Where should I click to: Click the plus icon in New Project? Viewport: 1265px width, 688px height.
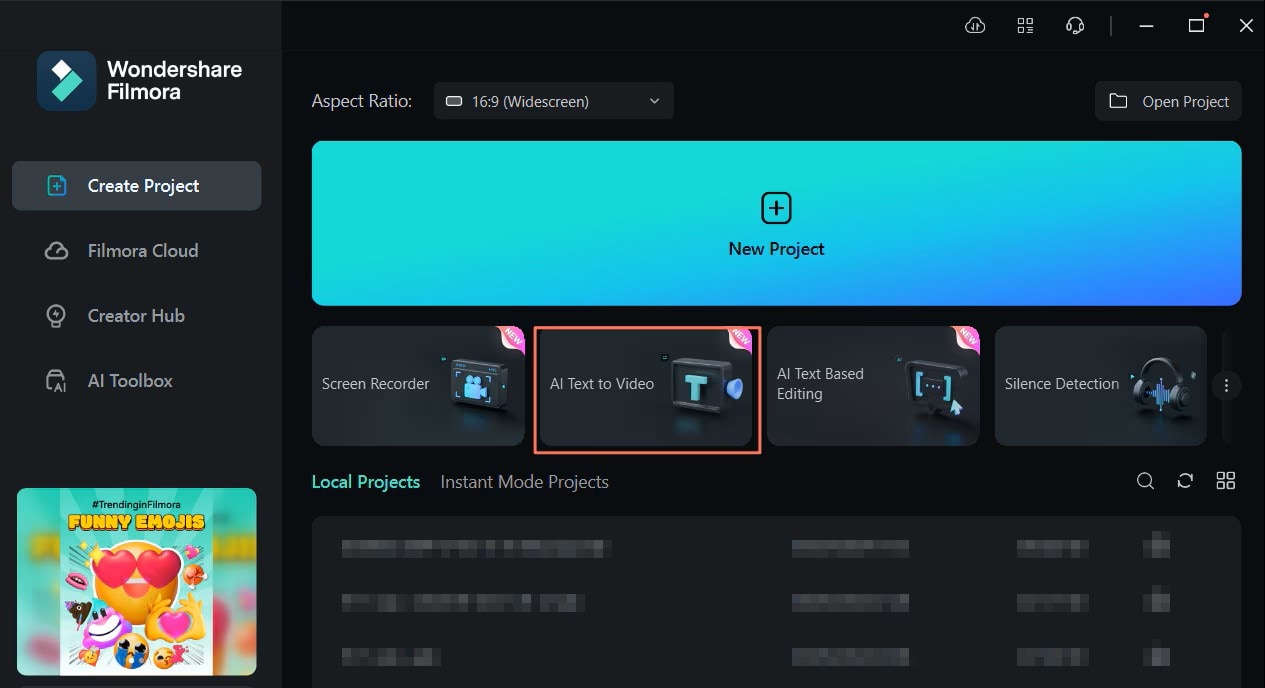pyautogui.click(x=776, y=208)
